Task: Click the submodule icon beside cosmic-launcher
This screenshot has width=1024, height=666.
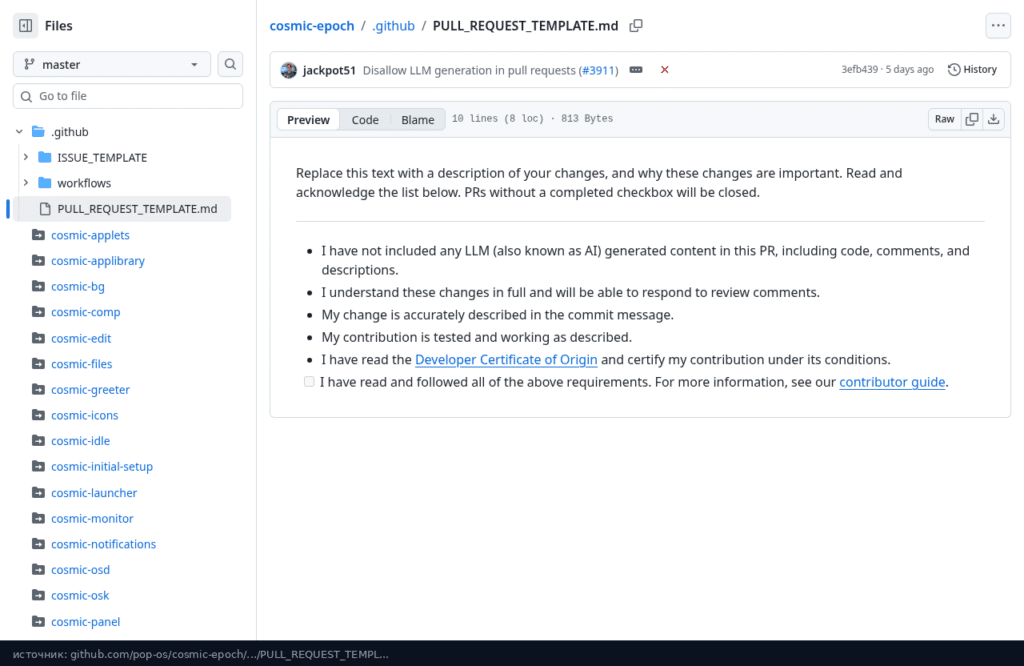Action: click(x=39, y=492)
